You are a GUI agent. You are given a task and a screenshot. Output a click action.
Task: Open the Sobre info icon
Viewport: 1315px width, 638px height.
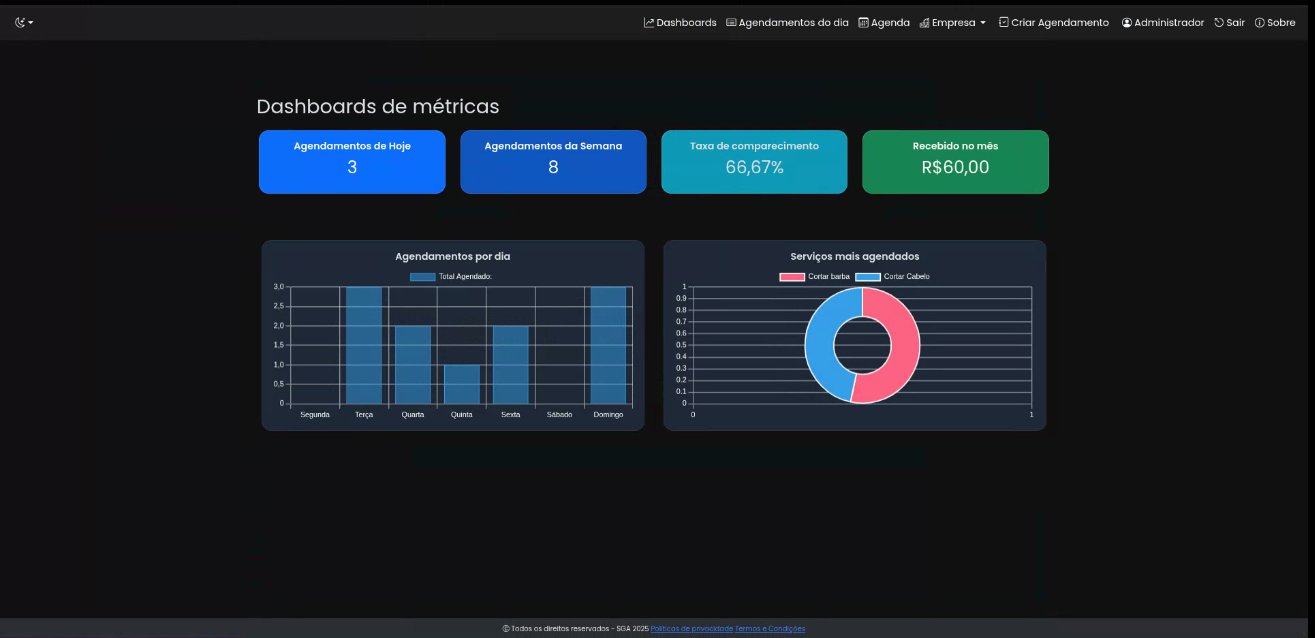pyautogui.click(x=1260, y=22)
